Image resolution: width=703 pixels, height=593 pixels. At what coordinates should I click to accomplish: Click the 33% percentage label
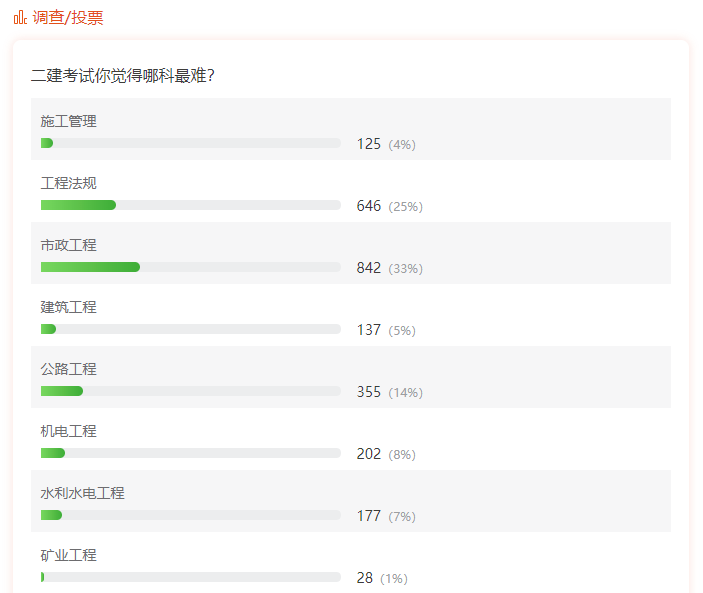click(x=406, y=269)
